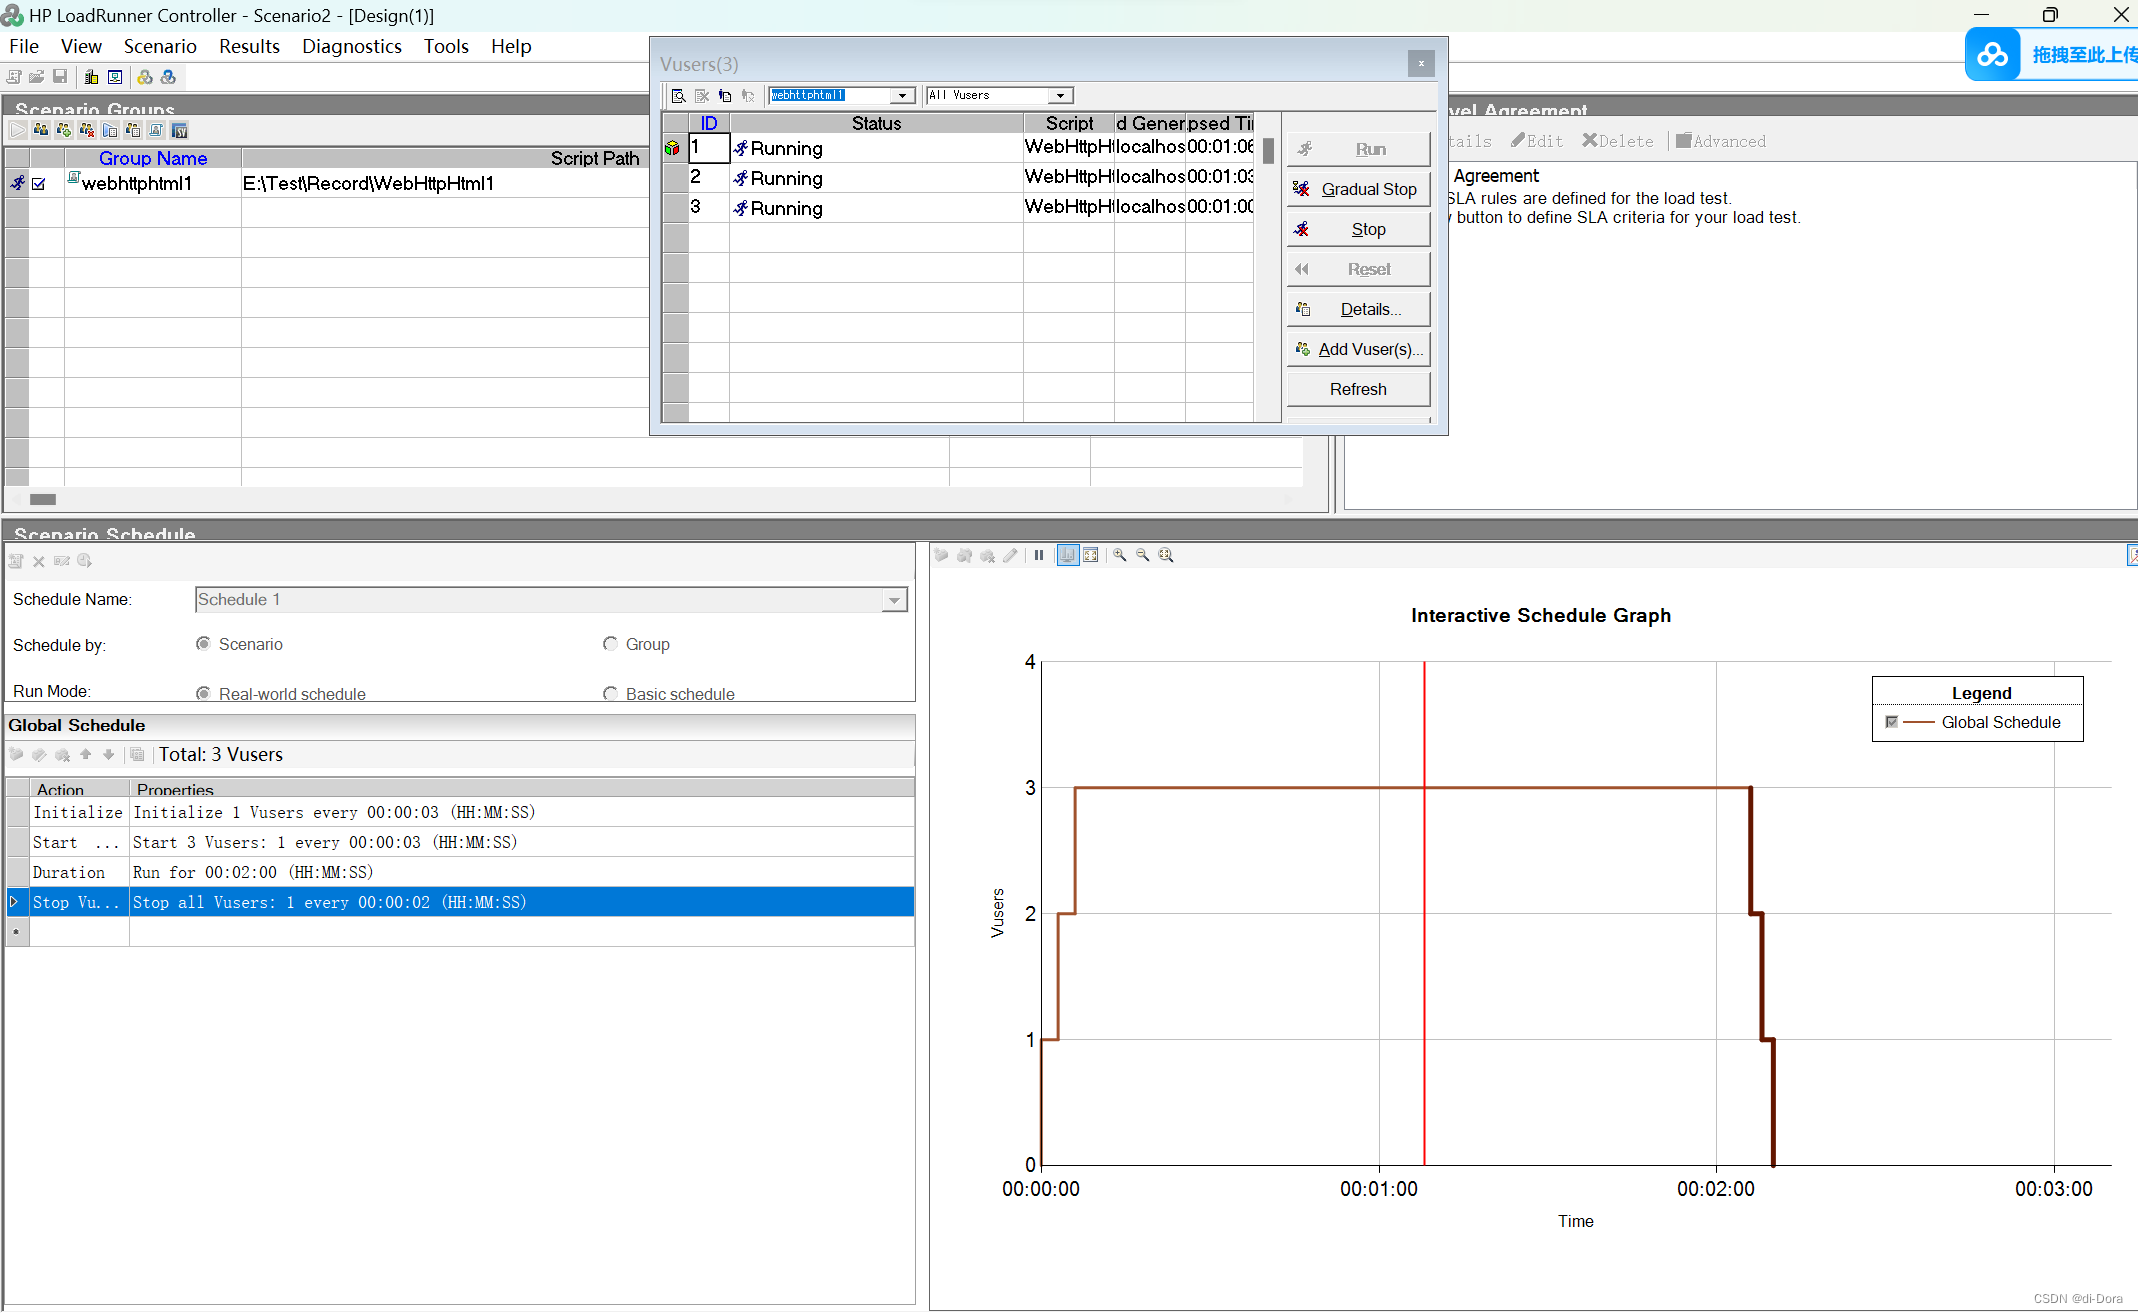Click the Service Virtualization SV icon

click(180, 130)
